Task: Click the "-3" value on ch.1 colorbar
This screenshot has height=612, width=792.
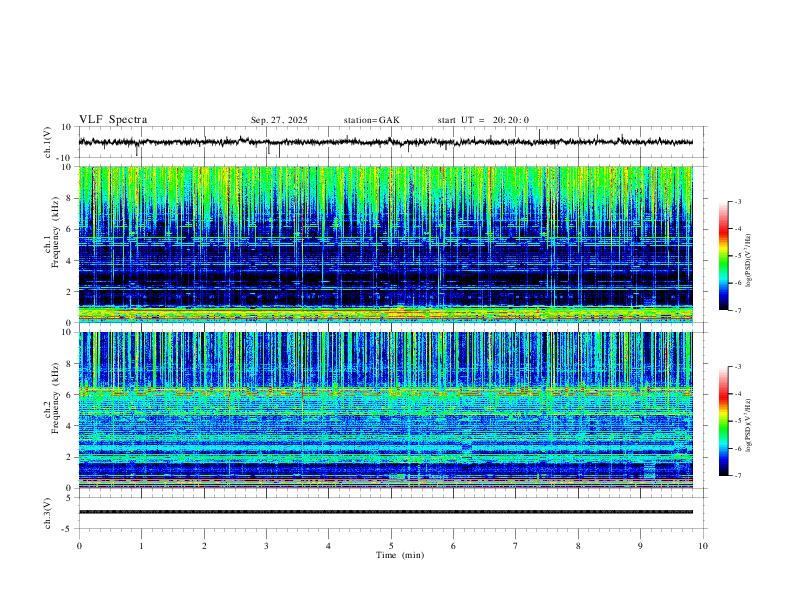Action: click(x=738, y=201)
